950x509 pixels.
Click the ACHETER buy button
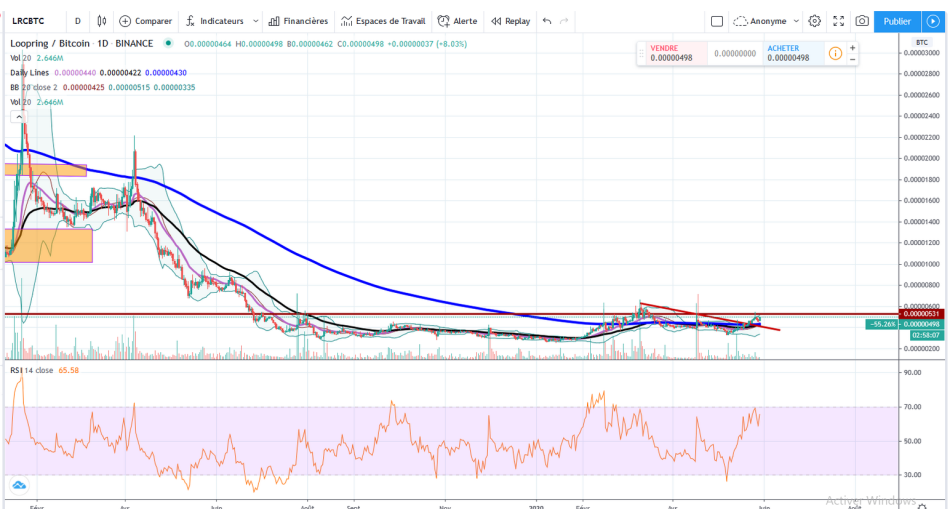tap(794, 53)
